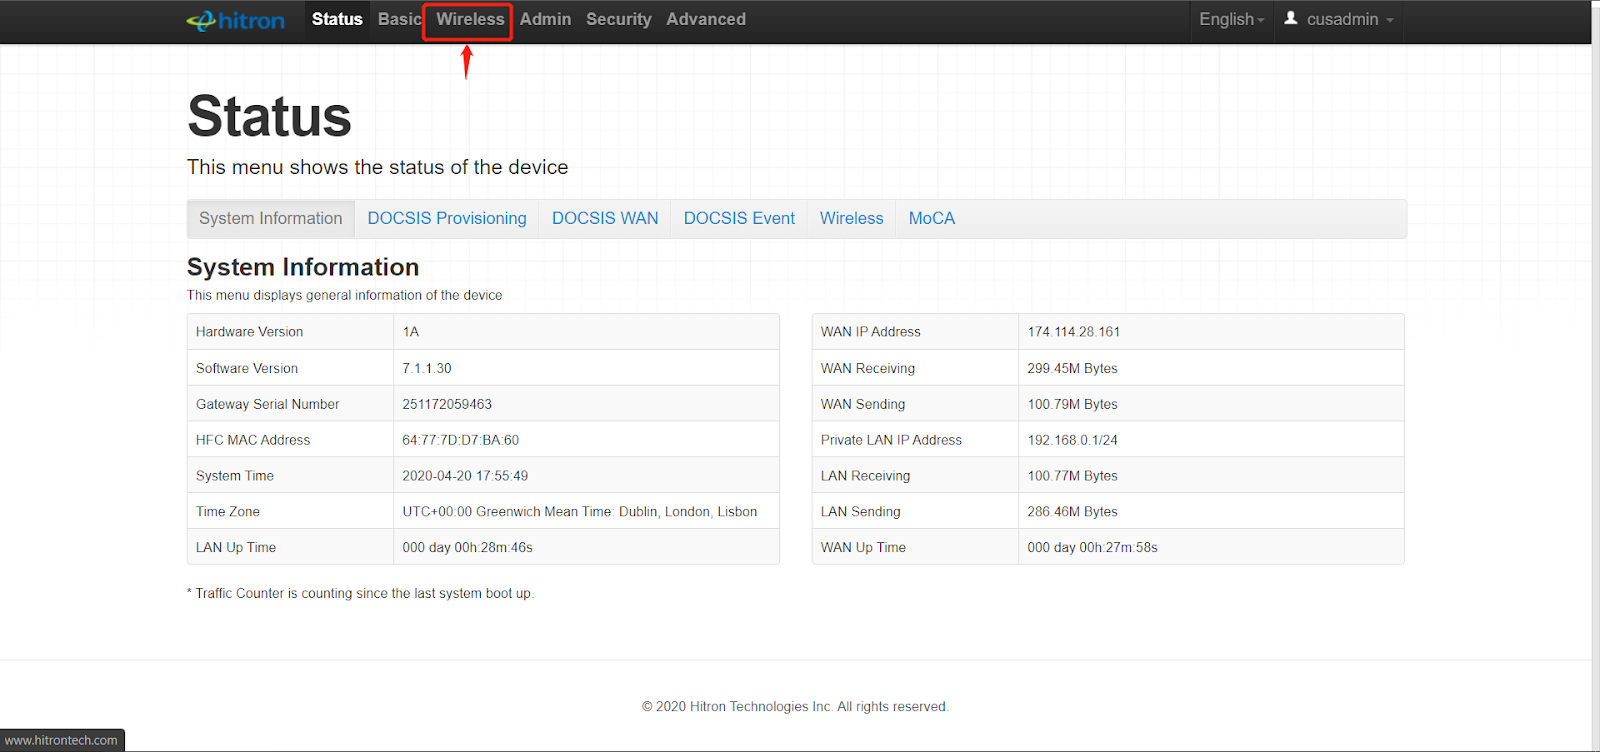
Task: Click the page's vertical scrollbar
Action: [1595, 376]
